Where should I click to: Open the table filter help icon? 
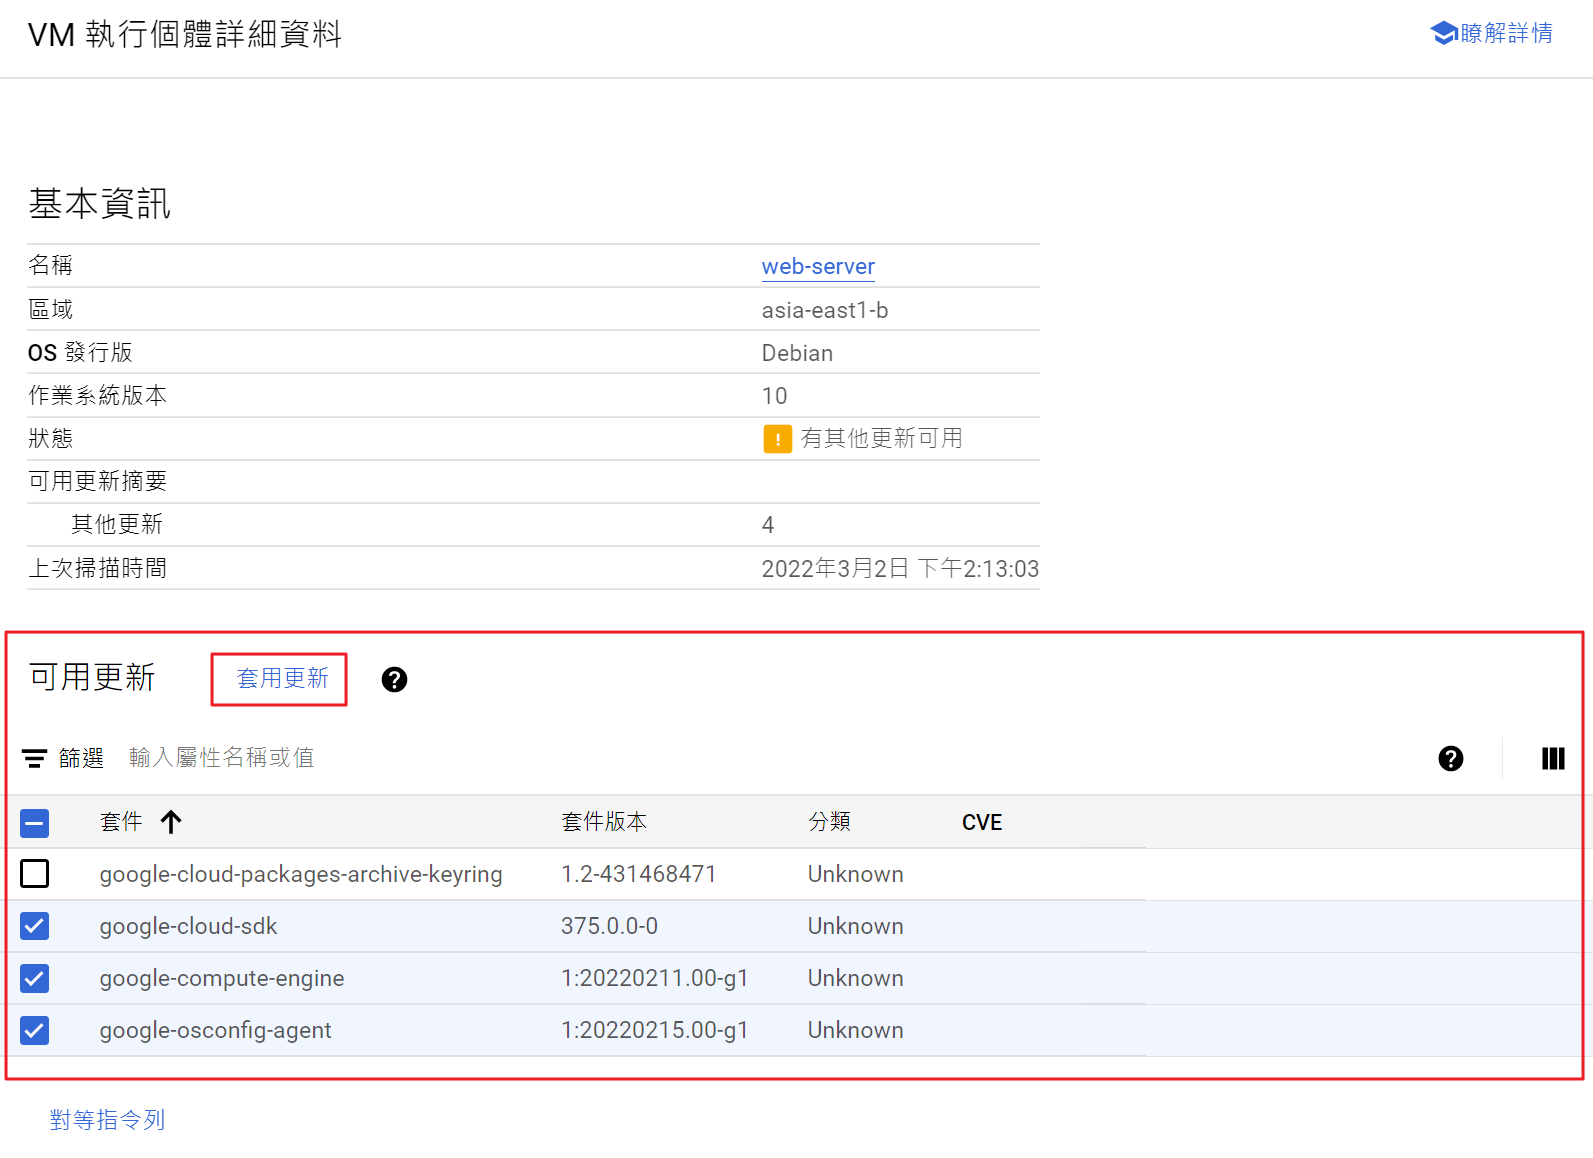tap(1450, 759)
